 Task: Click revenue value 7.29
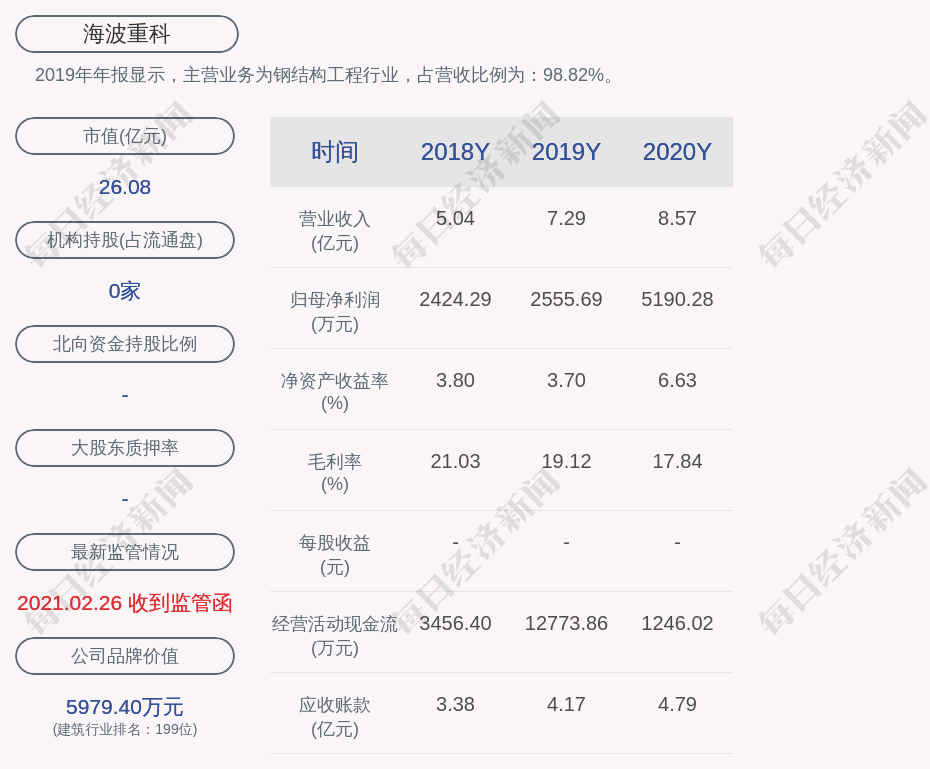566,218
